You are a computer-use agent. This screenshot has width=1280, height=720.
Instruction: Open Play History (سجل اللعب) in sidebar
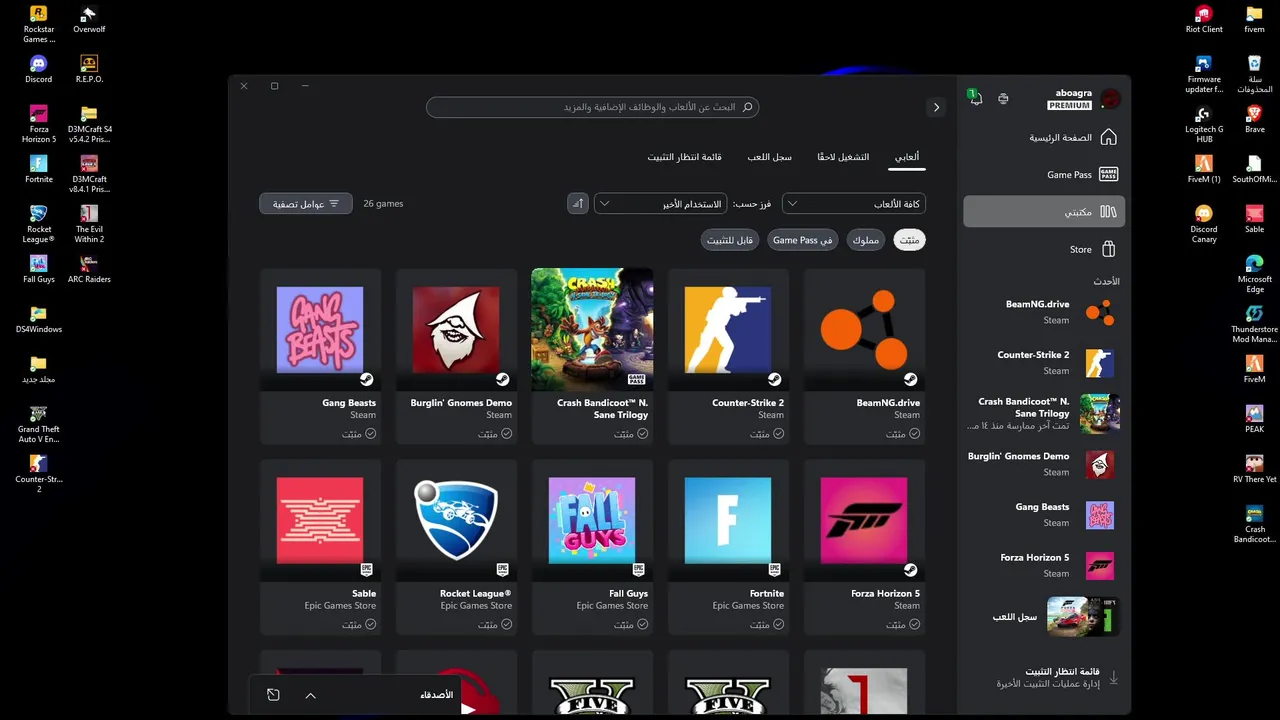(x=1043, y=616)
